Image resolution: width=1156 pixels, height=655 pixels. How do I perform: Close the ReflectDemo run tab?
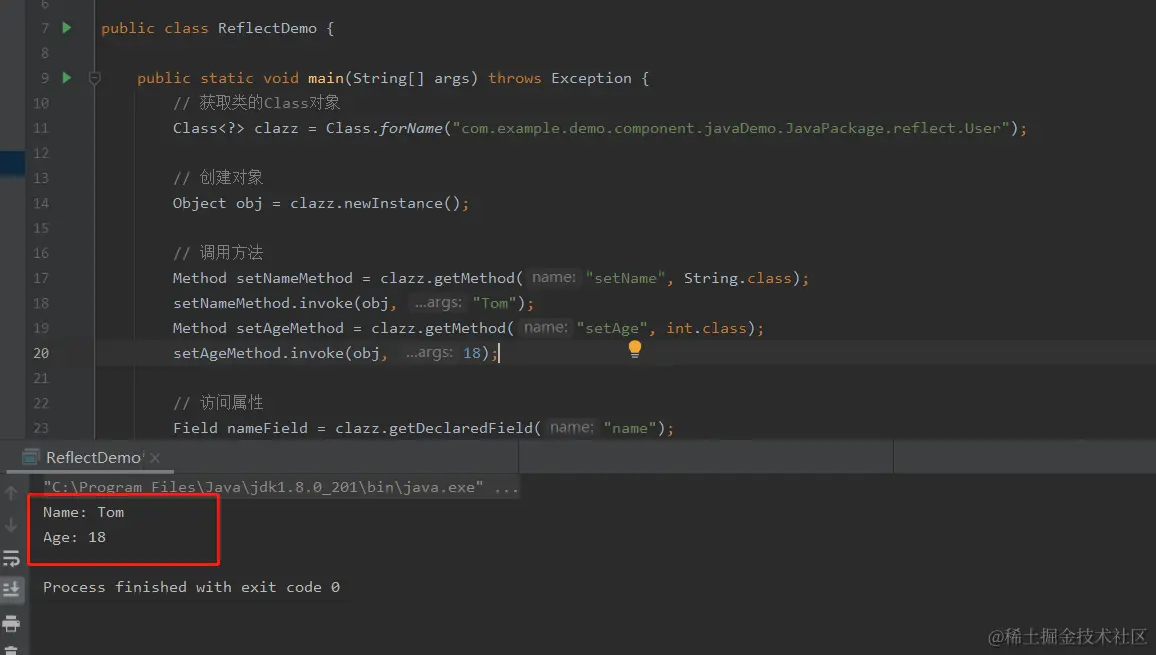tap(155, 457)
